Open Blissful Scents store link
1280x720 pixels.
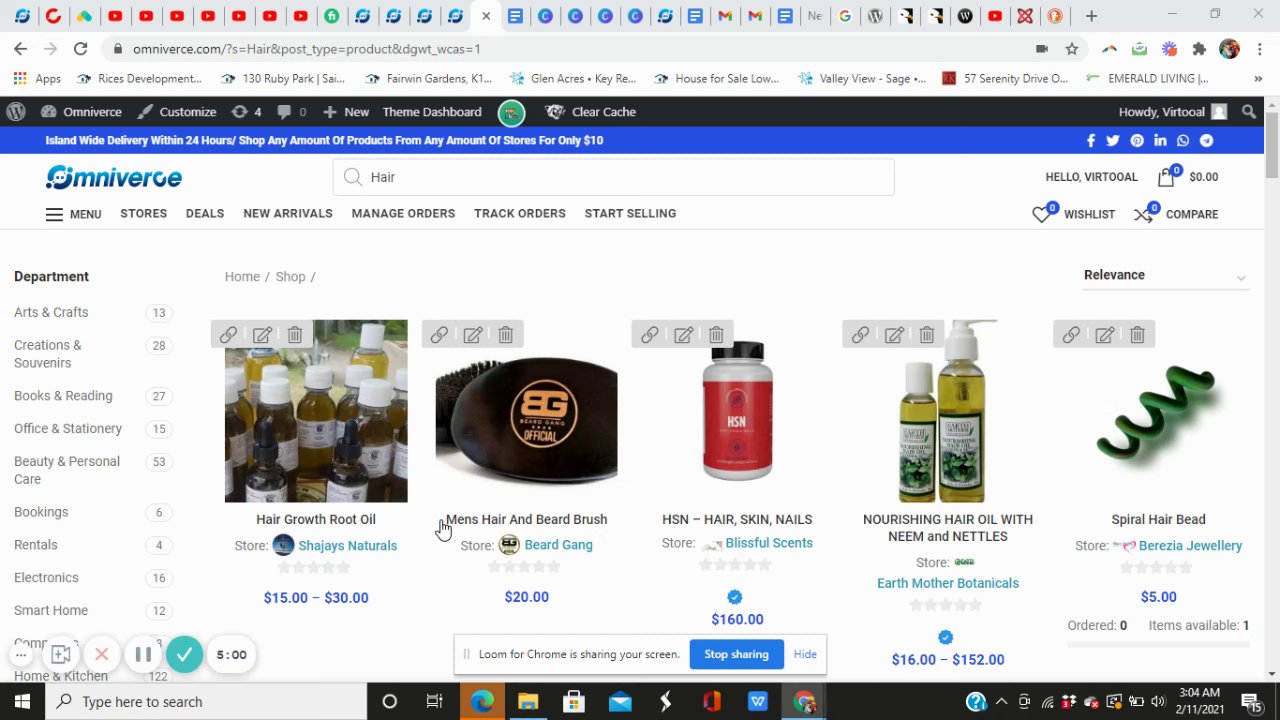coord(769,543)
